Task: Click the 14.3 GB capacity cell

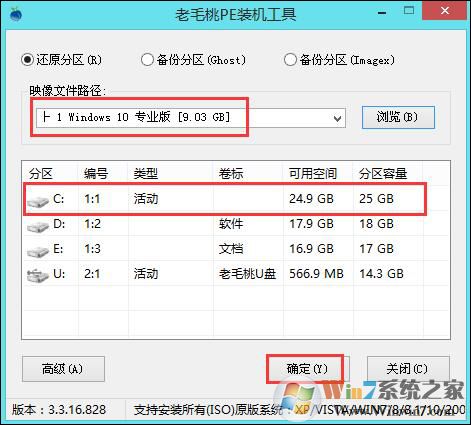Action: (x=381, y=274)
